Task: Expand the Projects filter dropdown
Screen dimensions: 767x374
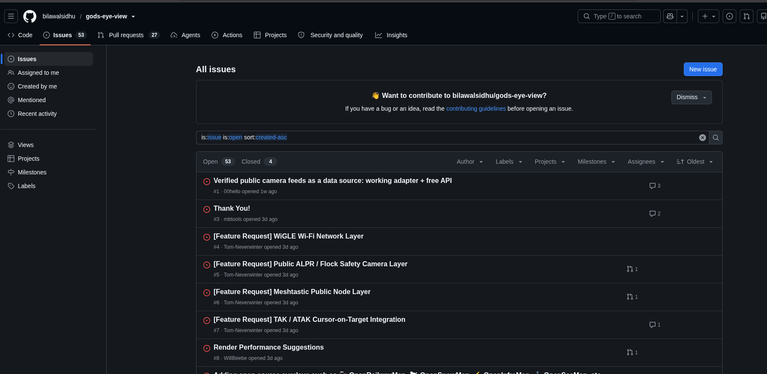Action: click(x=550, y=161)
